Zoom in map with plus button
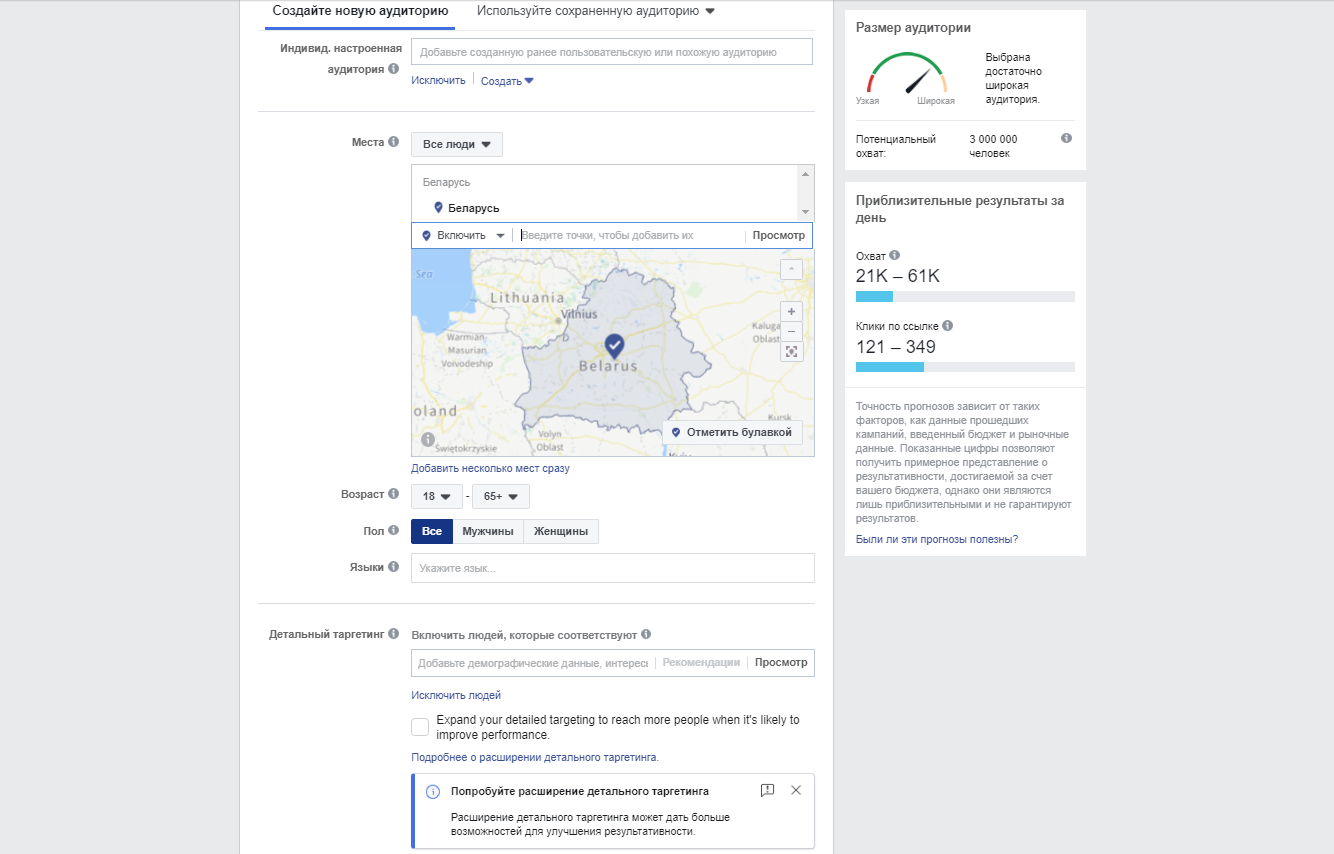This screenshot has height=854, width=1334. tap(791, 311)
